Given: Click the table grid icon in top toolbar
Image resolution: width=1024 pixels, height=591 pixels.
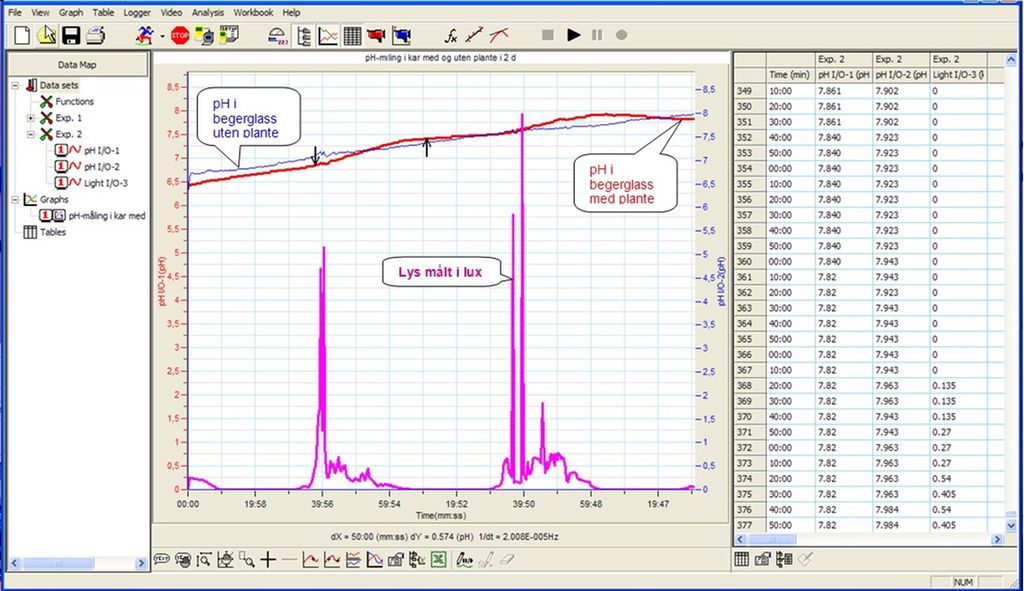Looking at the screenshot, I should pos(352,35).
